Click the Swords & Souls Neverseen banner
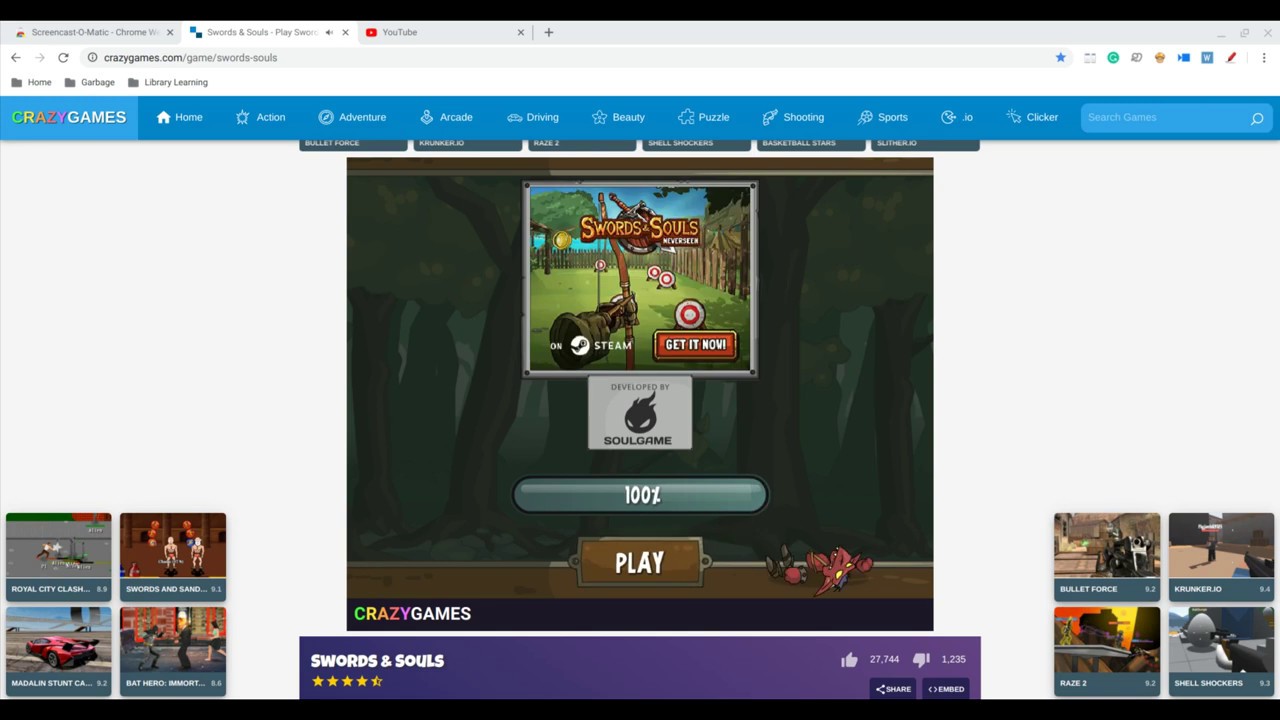1280x720 pixels. [x=640, y=279]
